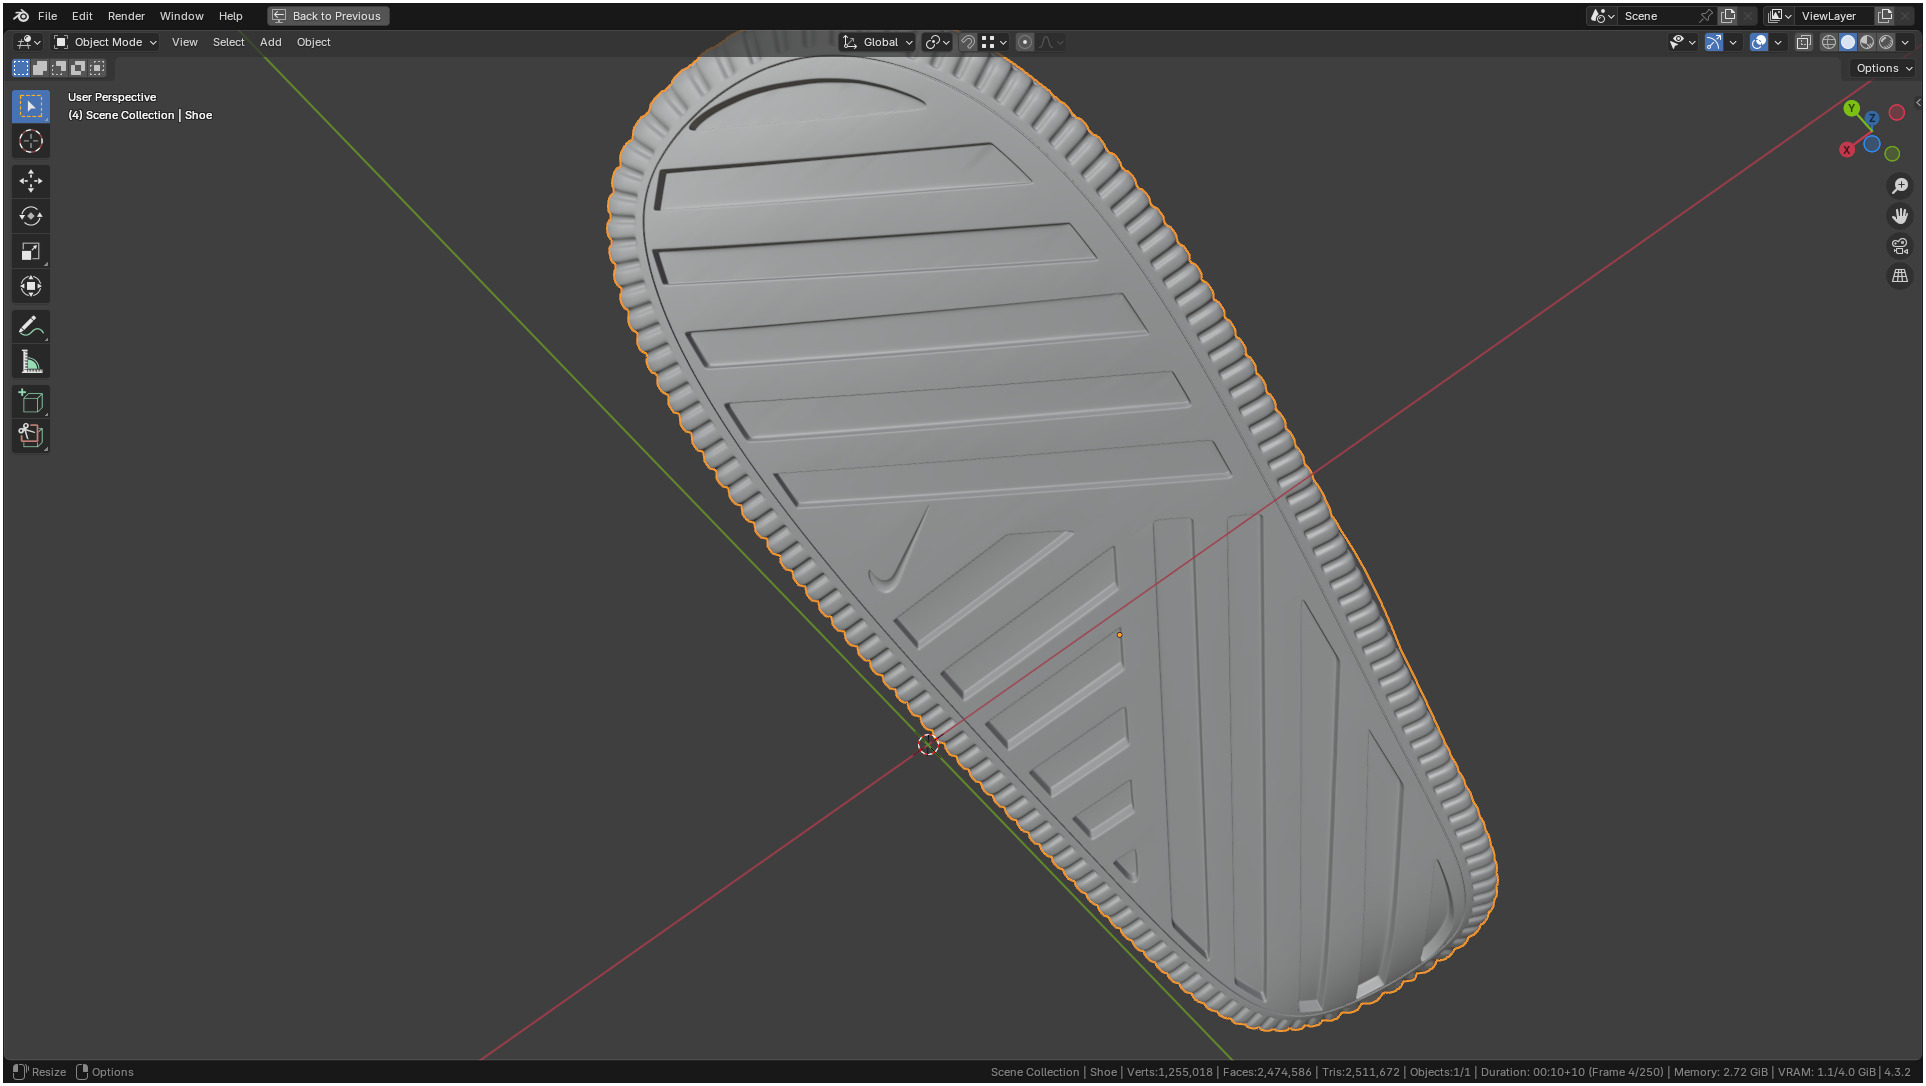Select the Select Box tool
1926x1086 pixels.
tap(31, 106)
